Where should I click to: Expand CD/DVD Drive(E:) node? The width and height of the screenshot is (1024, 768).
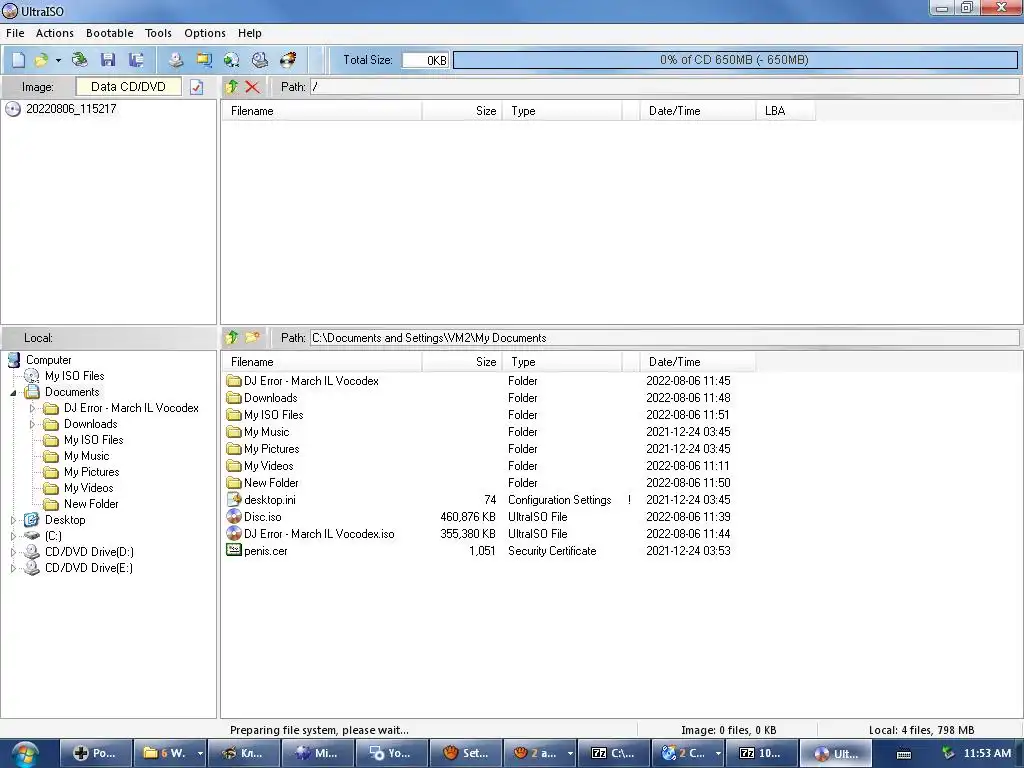(x=13, y=568)
